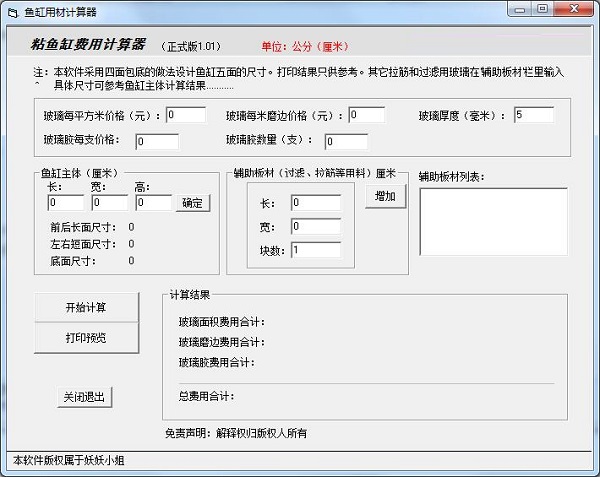The image size is (600, 477).
Task: Start calculation with 开始计算 button
Action: coord(85,307)
